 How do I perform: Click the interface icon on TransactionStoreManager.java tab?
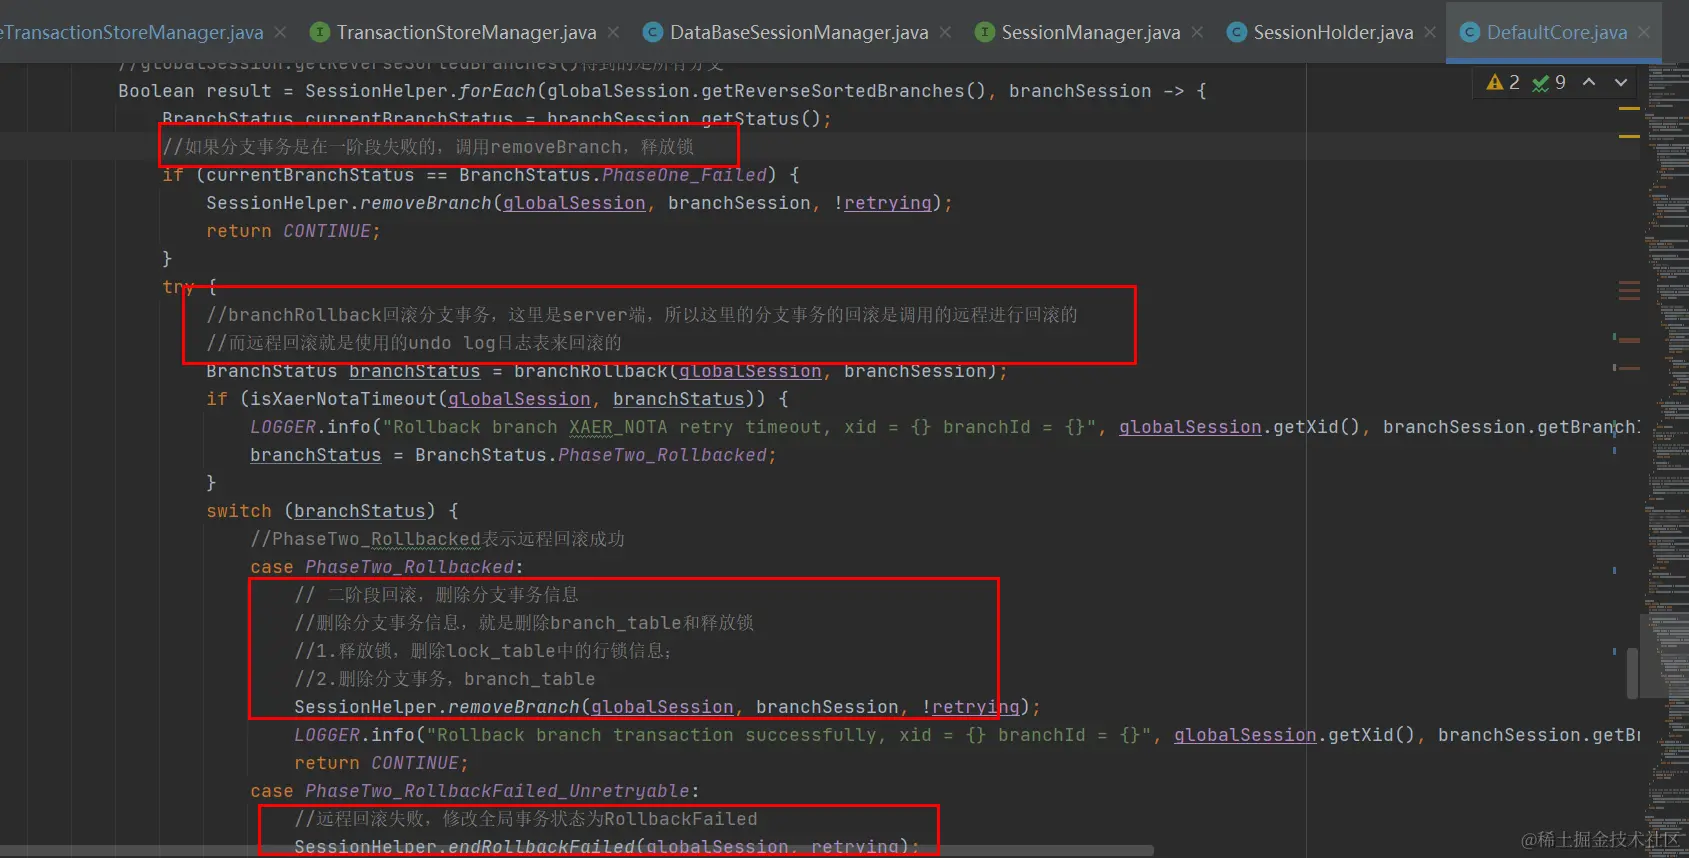click(320, 32)
